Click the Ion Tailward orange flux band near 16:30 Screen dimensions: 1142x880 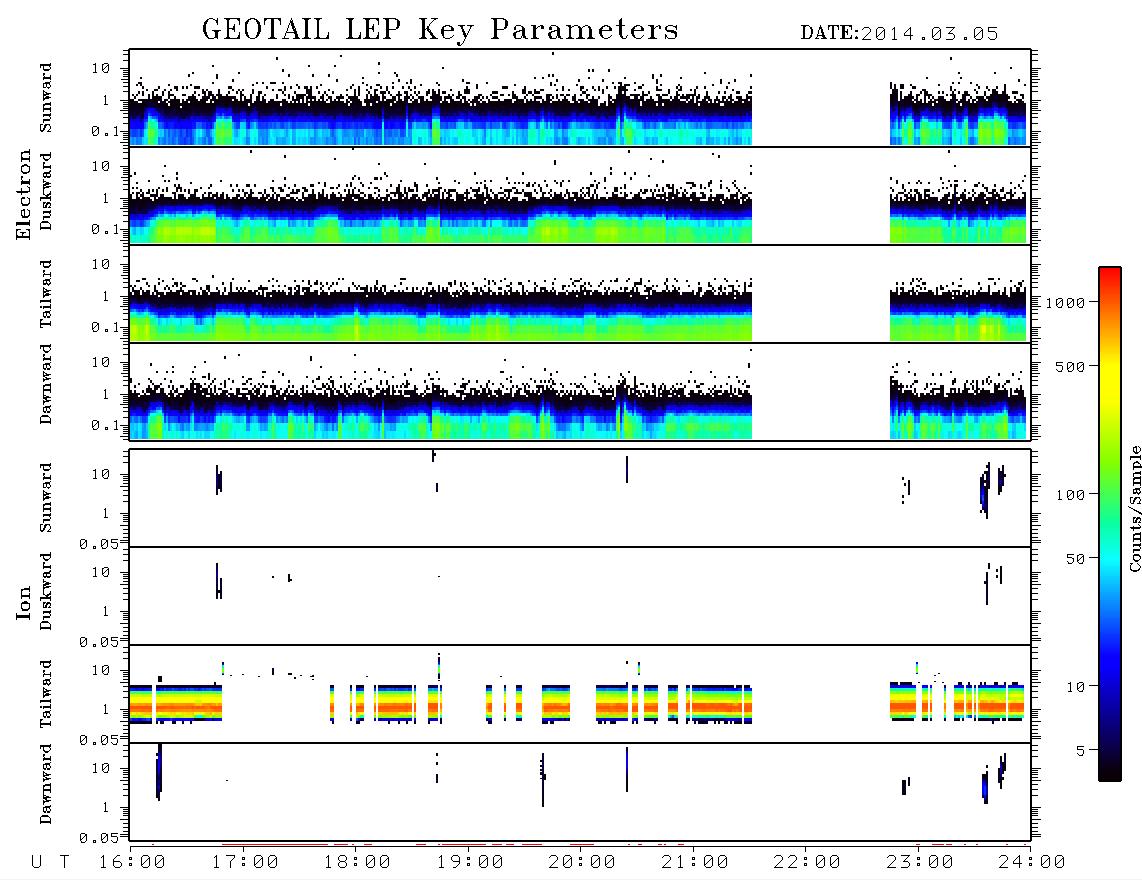[187, 707]
